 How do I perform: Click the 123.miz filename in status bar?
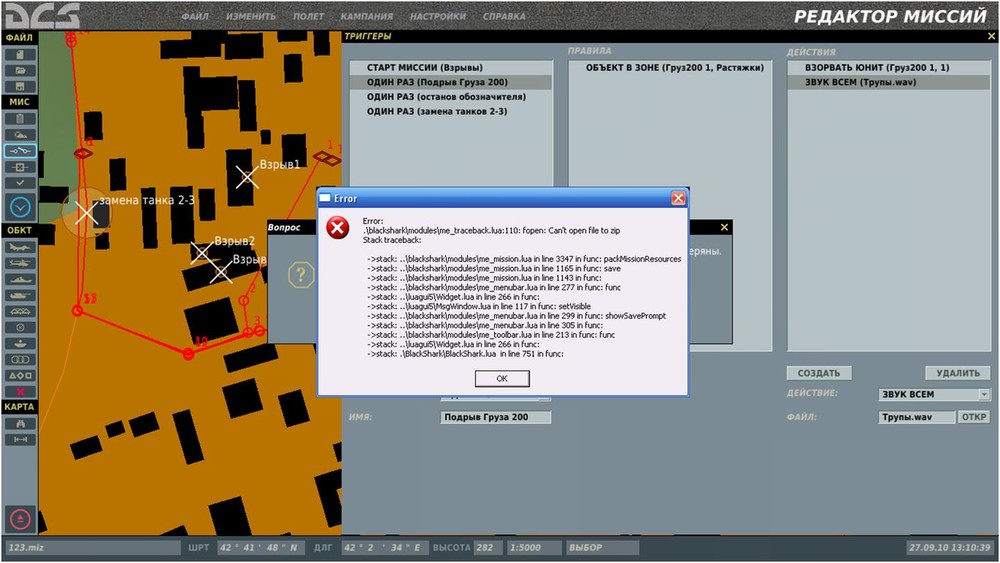point(94,547)
